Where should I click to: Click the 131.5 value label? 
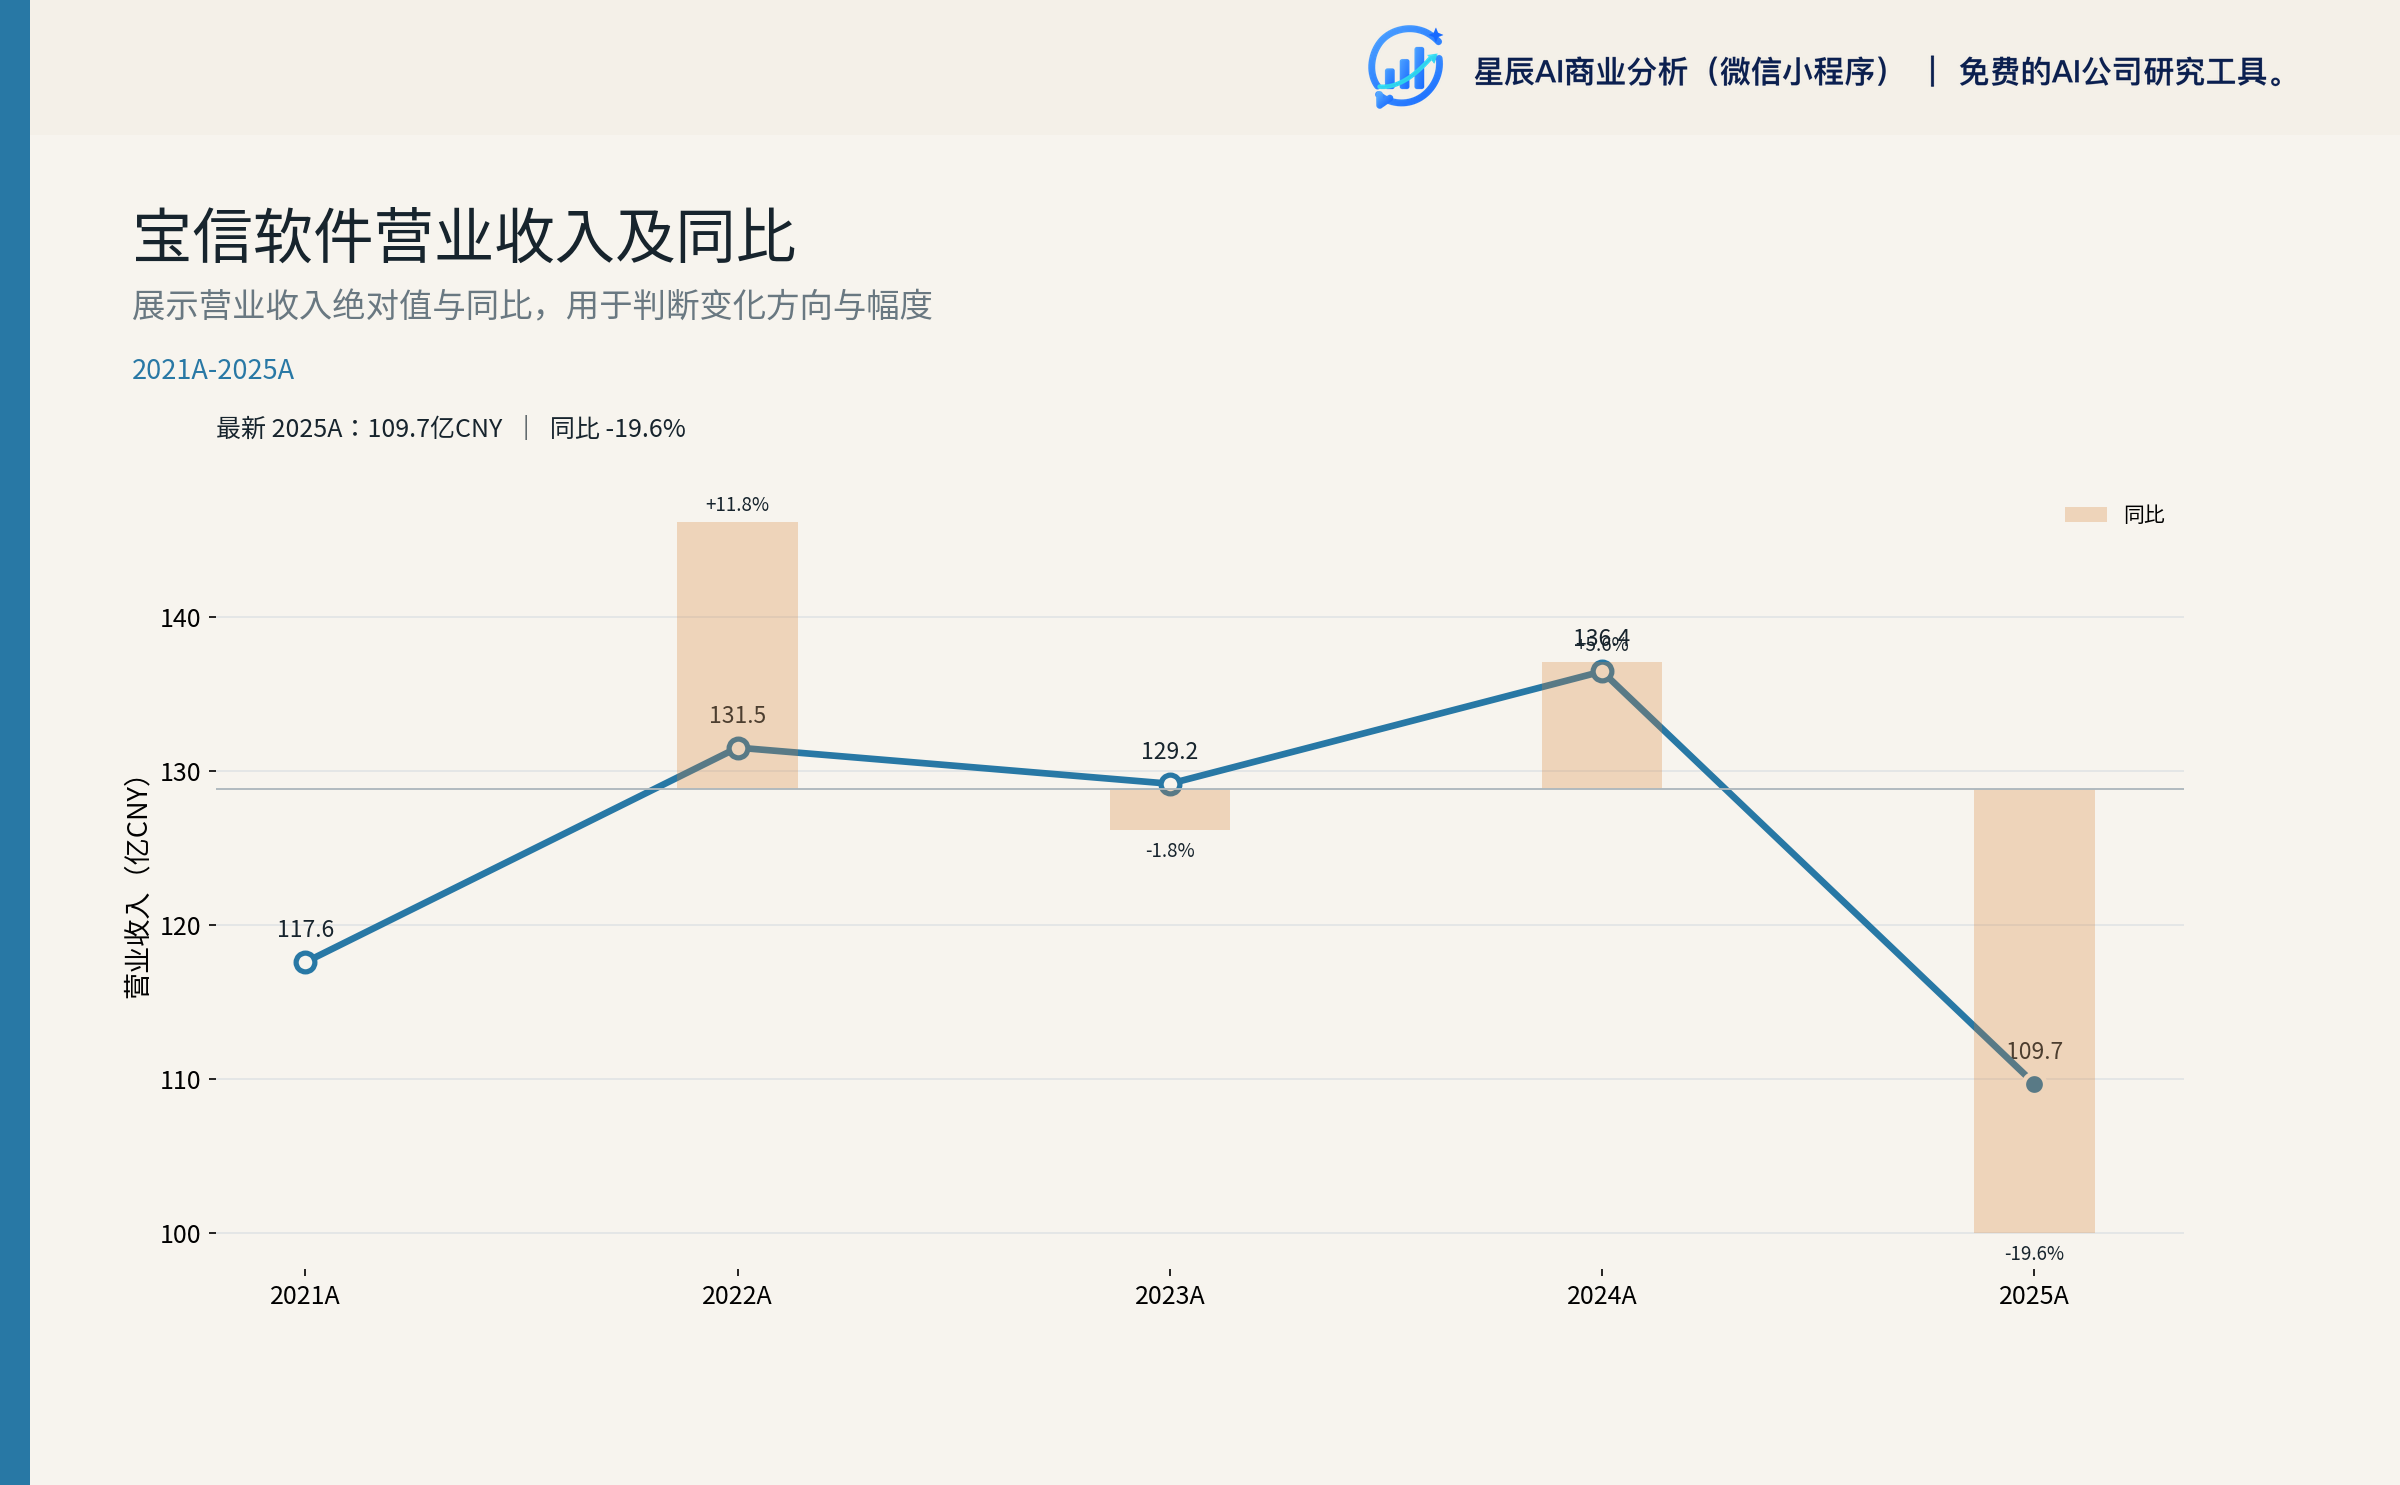point(737,715)
